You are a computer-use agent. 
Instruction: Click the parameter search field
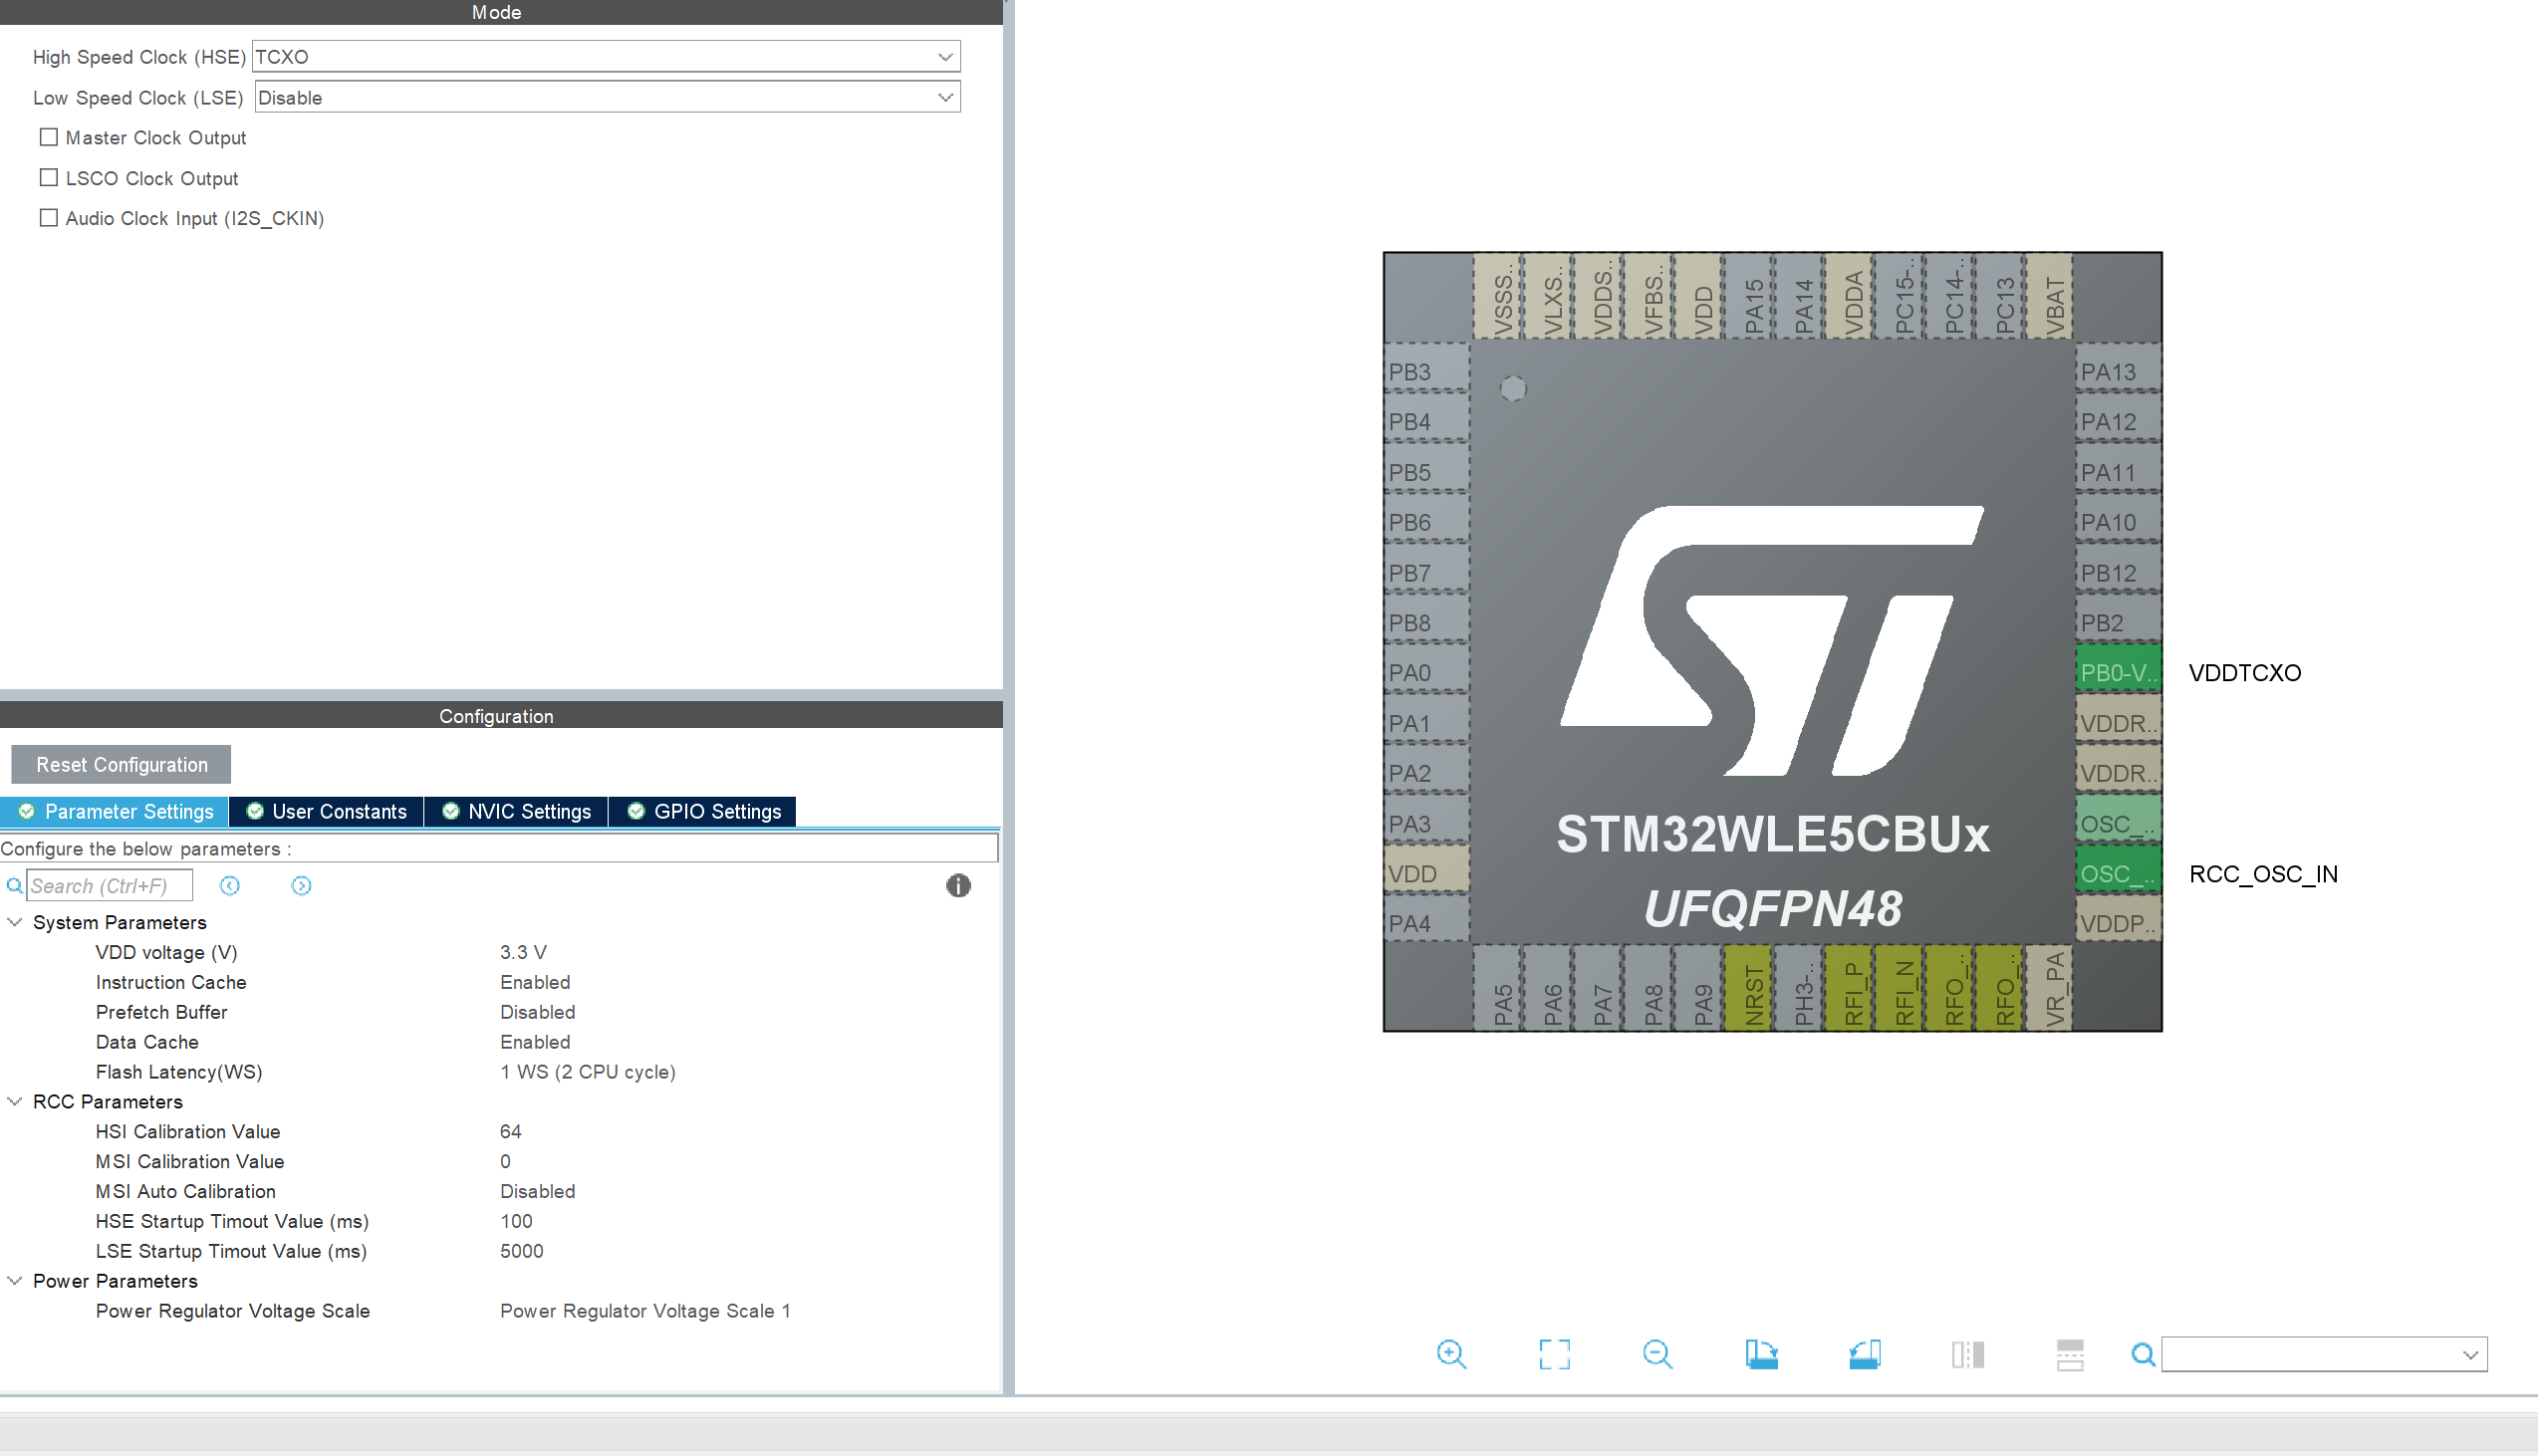point(108,885)
